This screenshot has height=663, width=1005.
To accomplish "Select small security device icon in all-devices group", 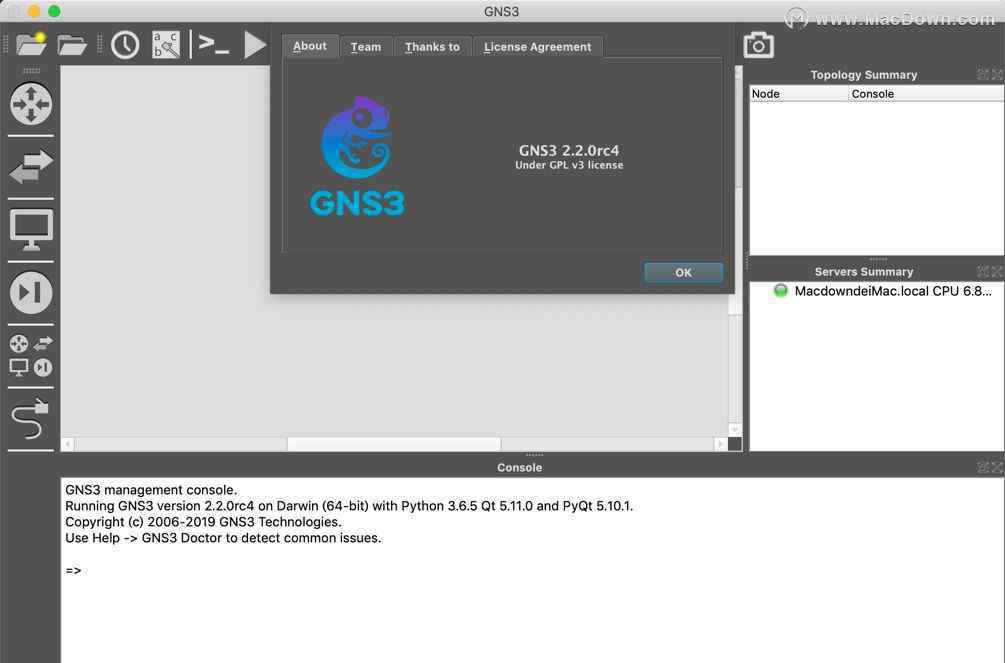I will coord(43,367).
